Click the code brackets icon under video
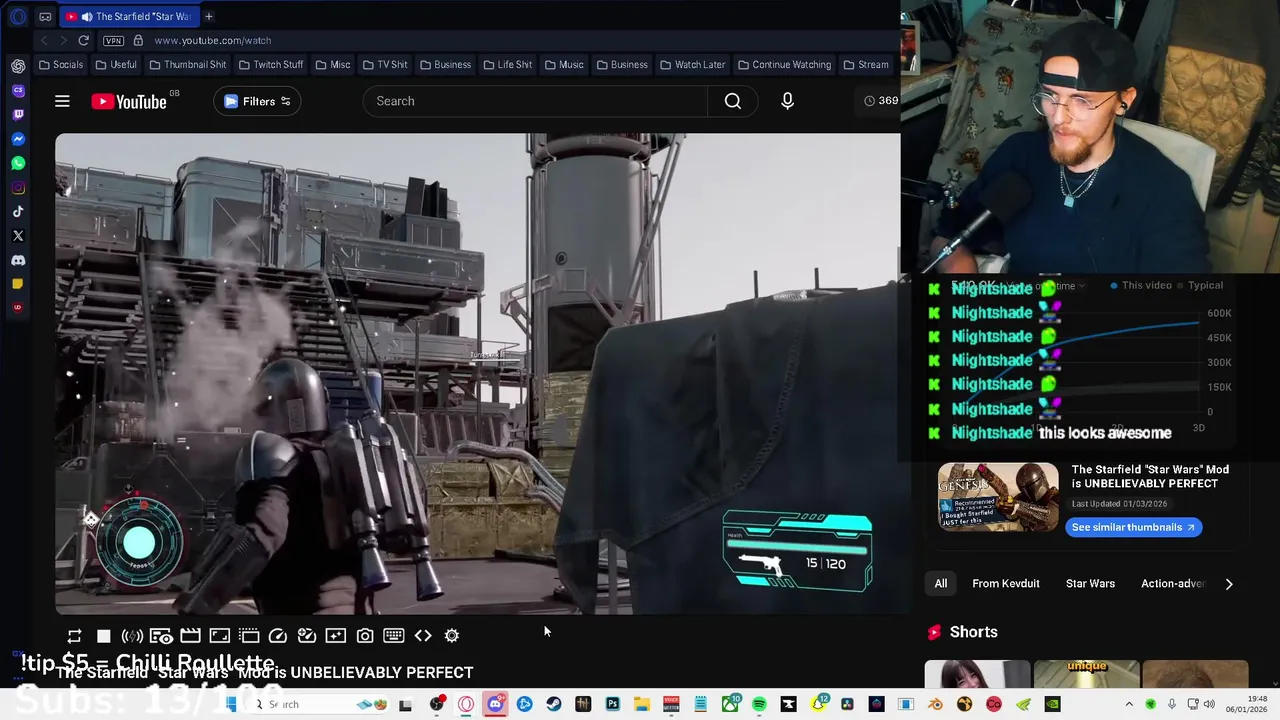 pos(423,635)
